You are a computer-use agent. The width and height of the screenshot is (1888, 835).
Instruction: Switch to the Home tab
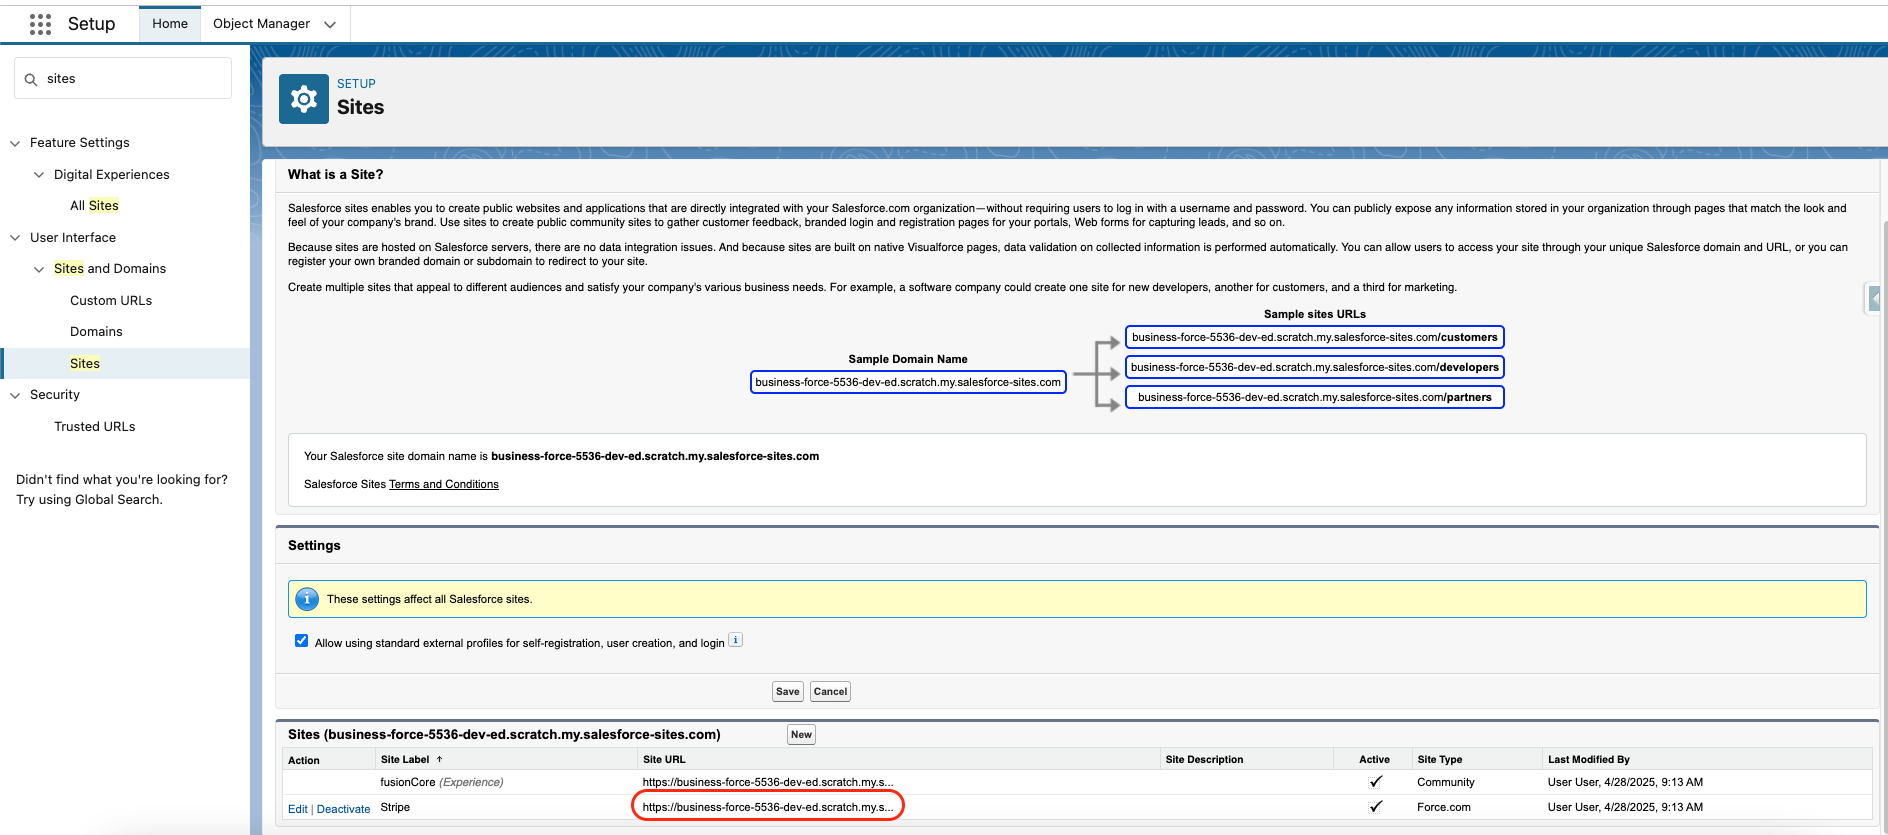click(x=170, y=24)
